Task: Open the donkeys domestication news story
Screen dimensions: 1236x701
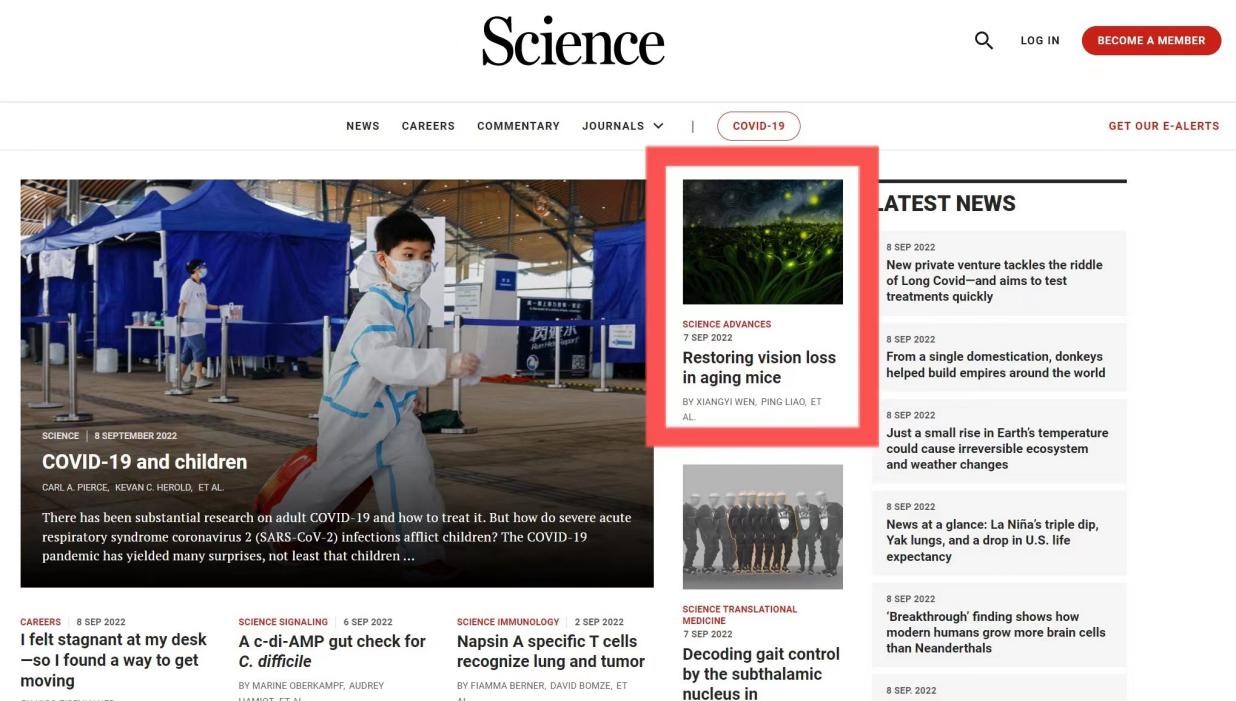Action: (995, 364)
